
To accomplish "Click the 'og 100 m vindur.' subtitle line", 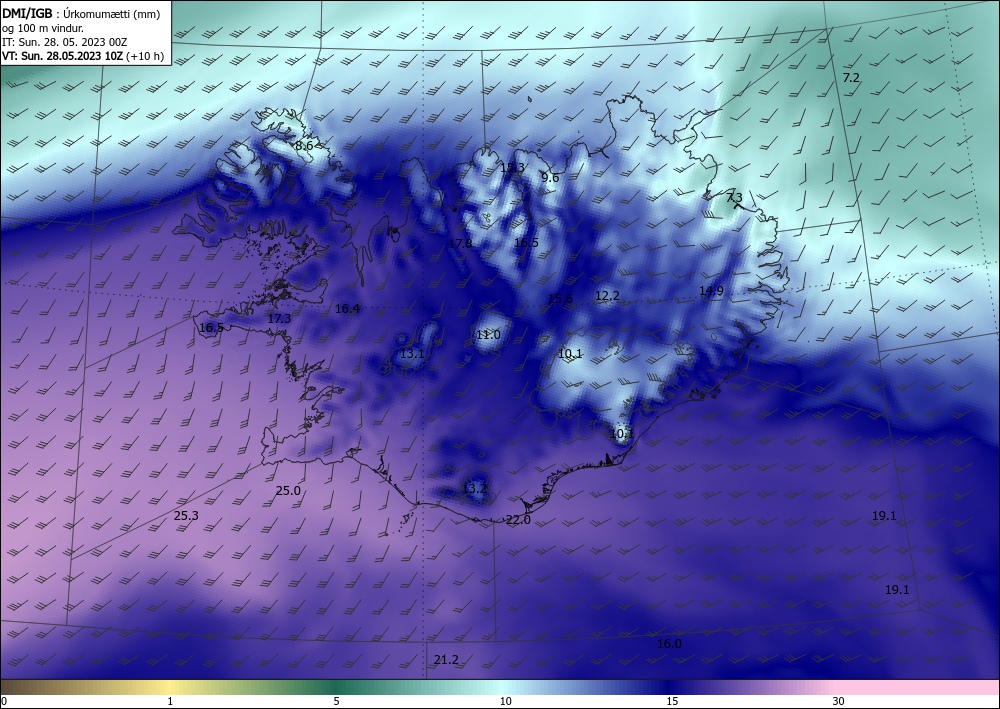I will (x=43, y=28).
